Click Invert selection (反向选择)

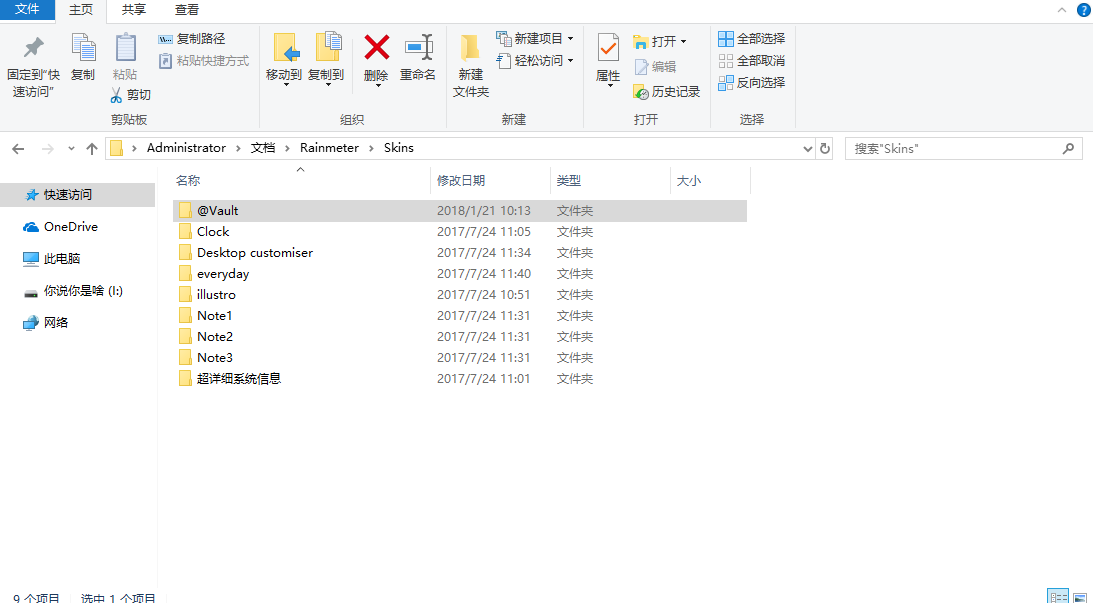pos(751,82)
